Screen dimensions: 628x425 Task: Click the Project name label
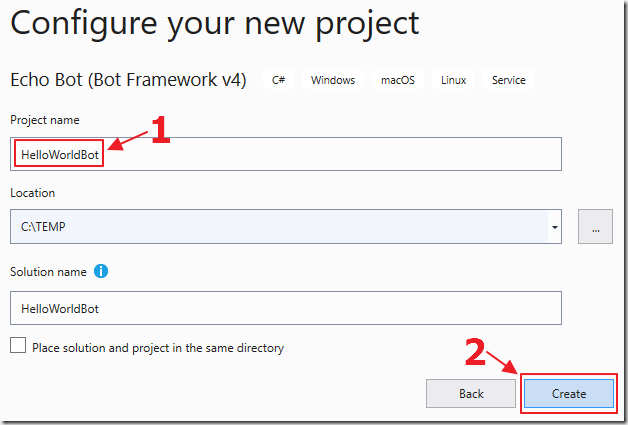[x=45, y=120]
